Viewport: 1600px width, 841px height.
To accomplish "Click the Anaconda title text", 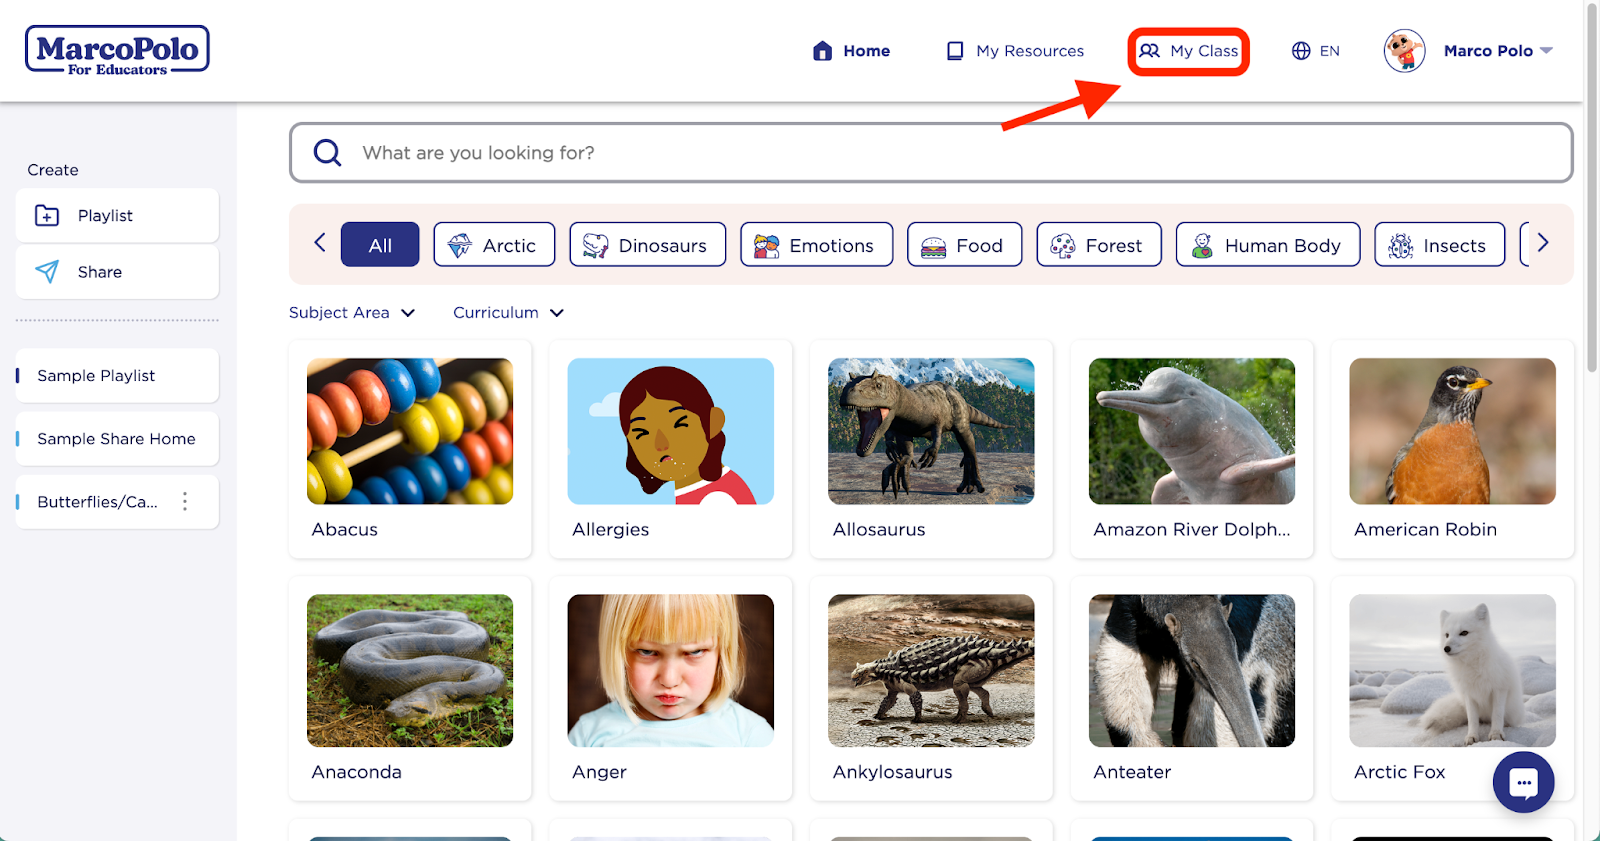I will (357, 772).
